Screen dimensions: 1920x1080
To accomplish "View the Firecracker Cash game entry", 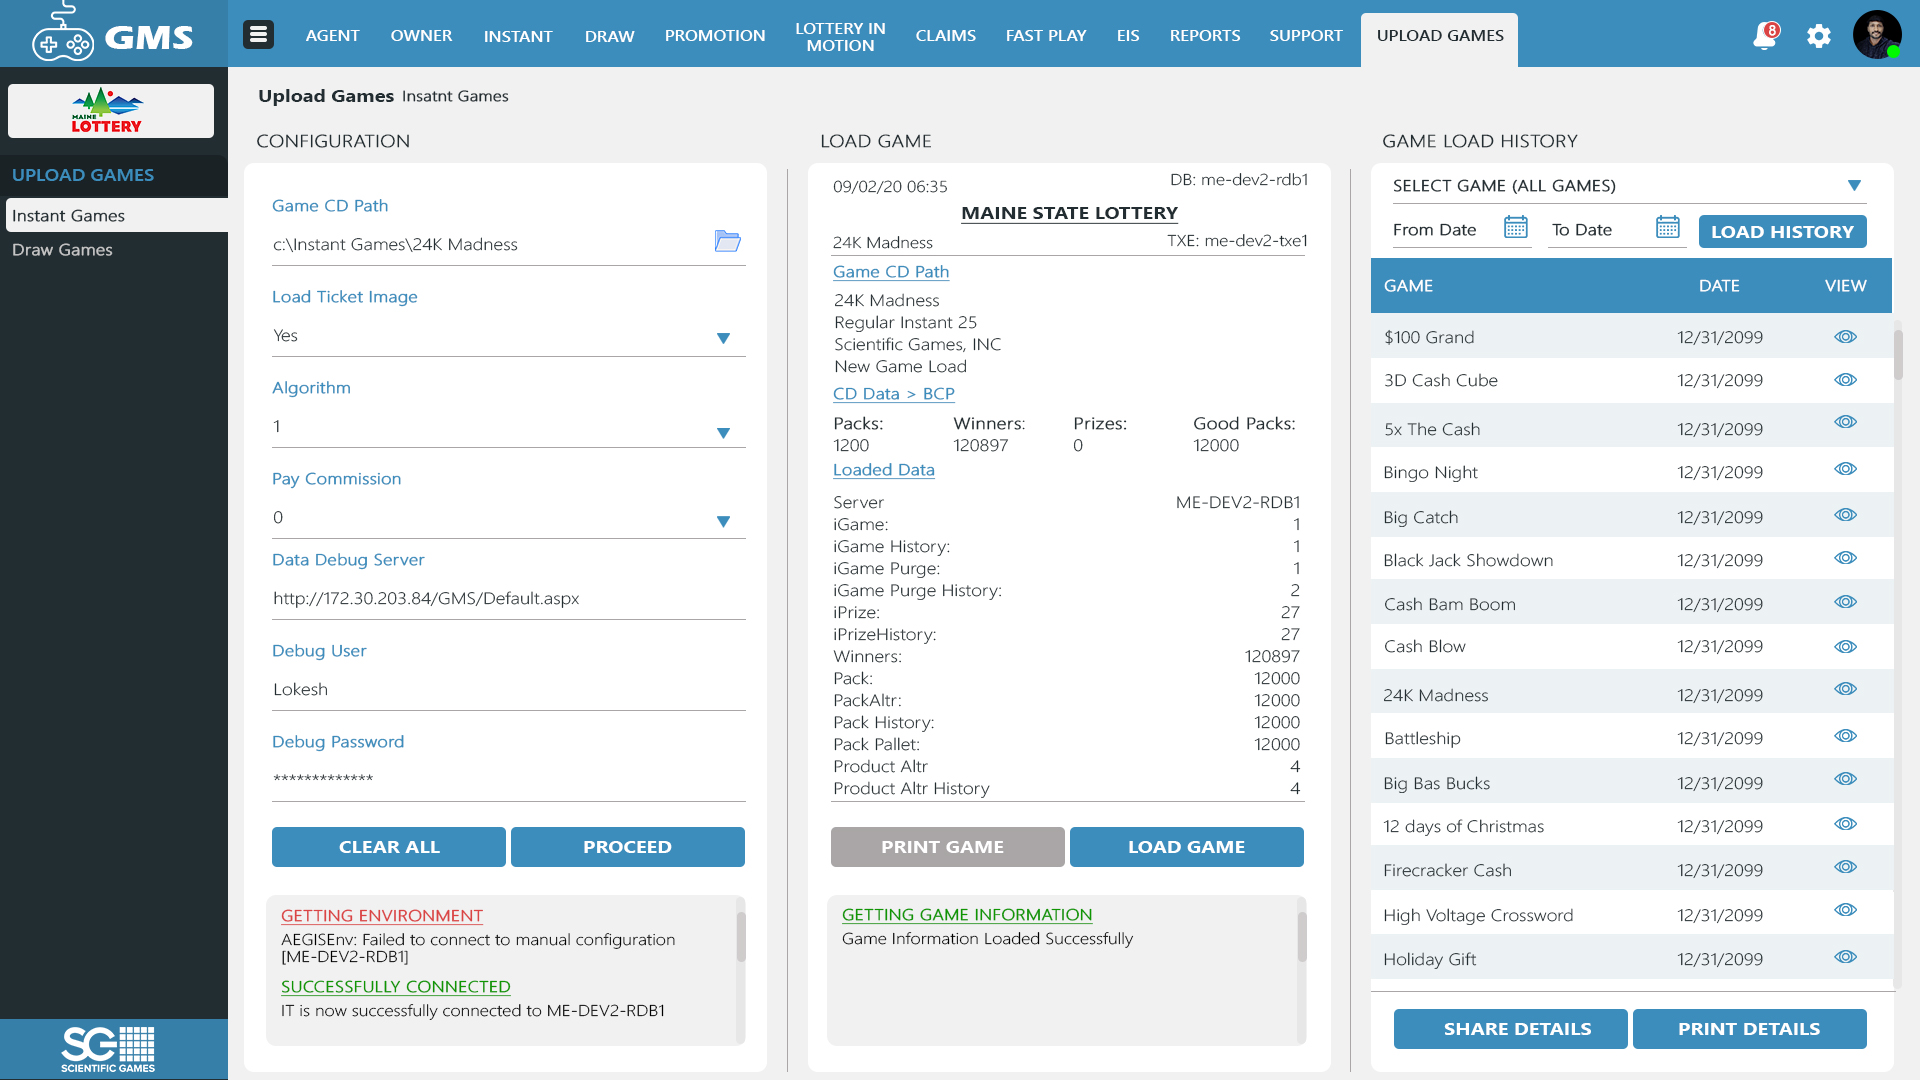I will coord(1845,867).
